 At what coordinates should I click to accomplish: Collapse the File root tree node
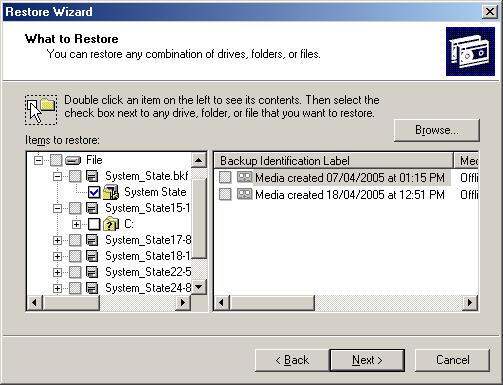[x=38, y=160]
